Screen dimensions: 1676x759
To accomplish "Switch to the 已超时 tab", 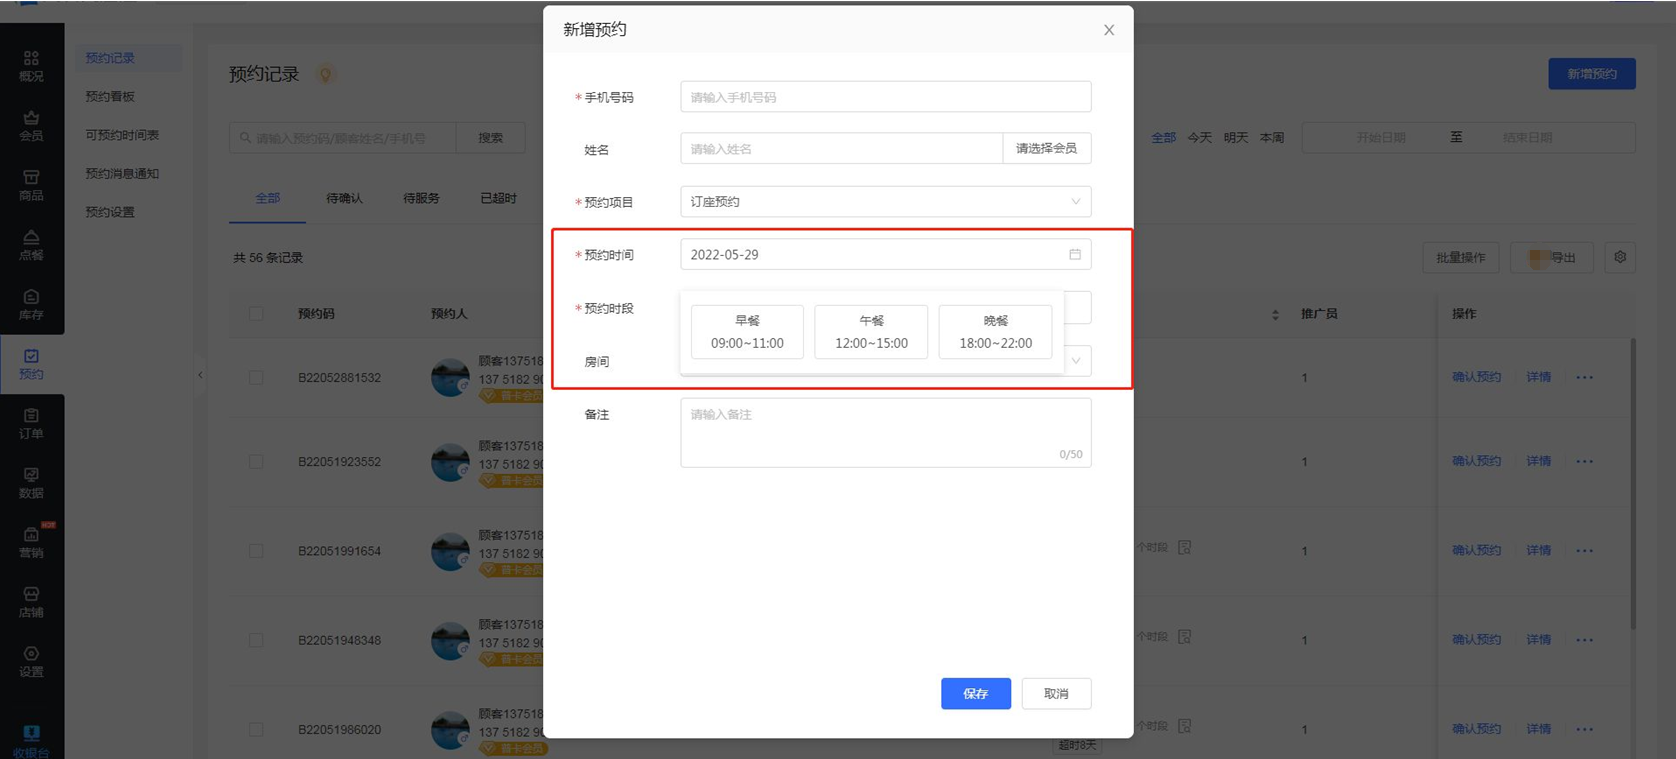I will [x=498, y=199].
